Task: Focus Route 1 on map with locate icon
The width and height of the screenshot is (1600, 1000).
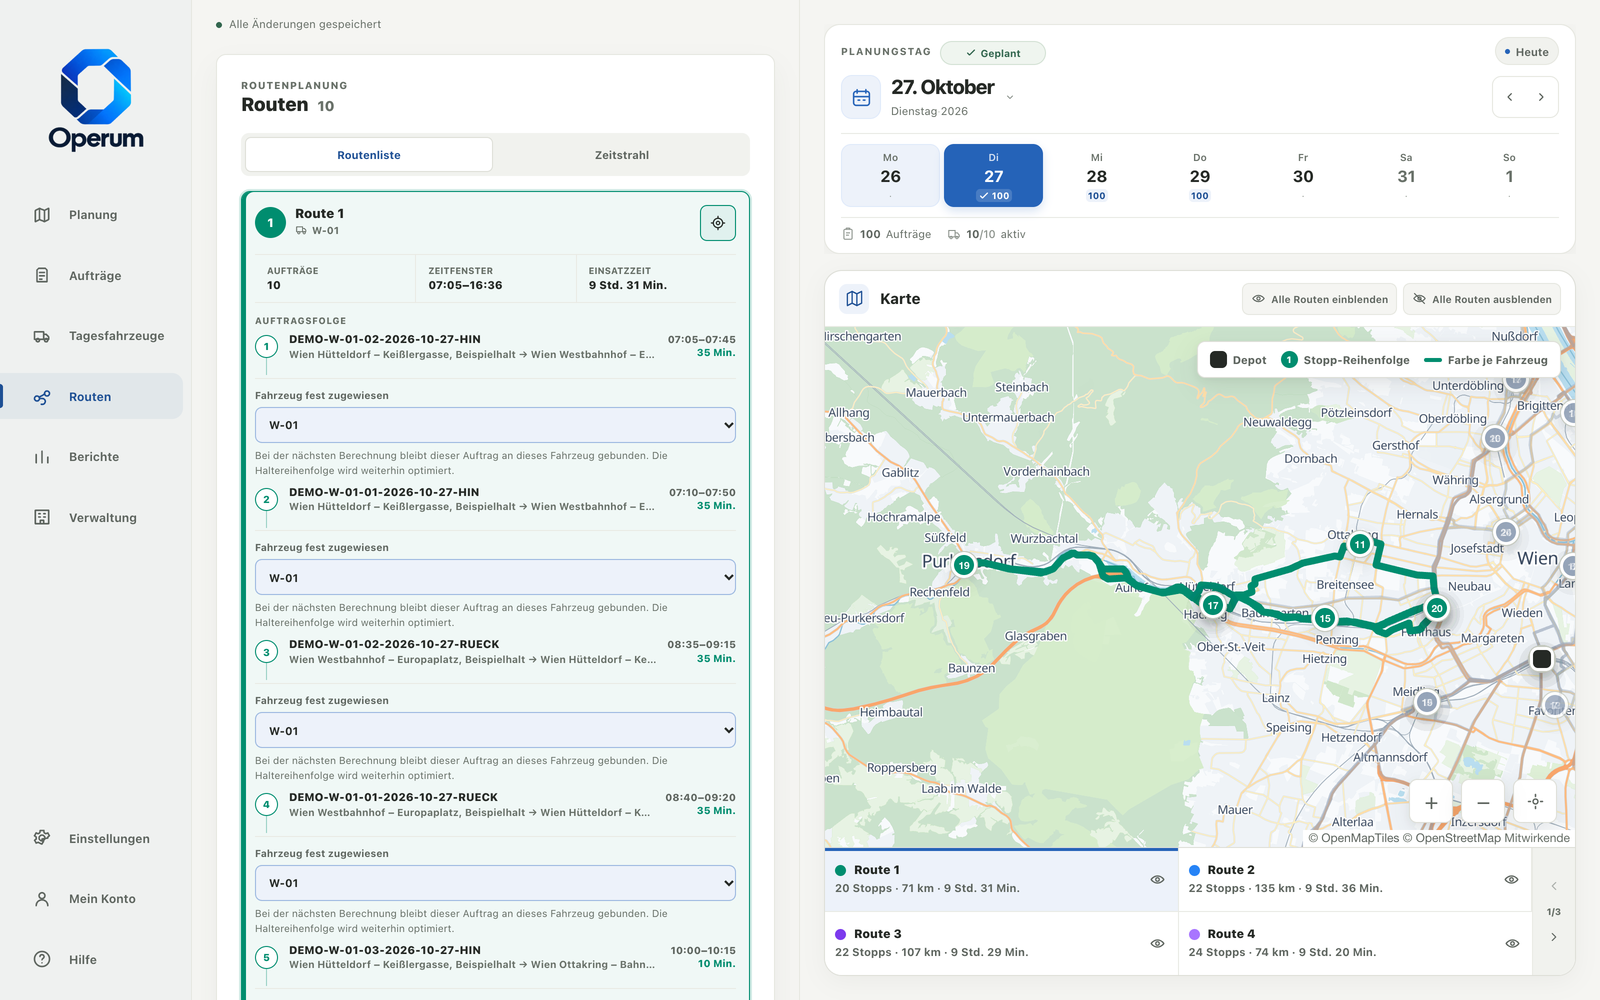Action: click(x=718, y=223)
